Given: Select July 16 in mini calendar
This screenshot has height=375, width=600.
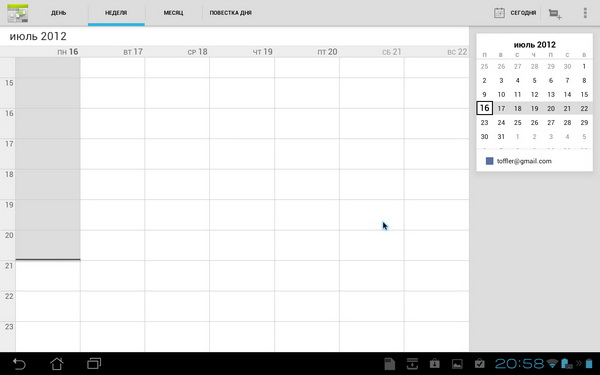Looking at the screenshot, I should point(484,108).
